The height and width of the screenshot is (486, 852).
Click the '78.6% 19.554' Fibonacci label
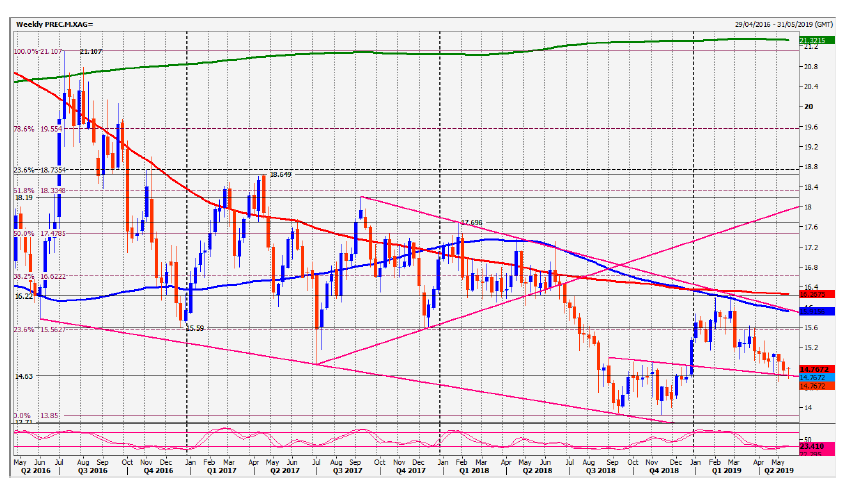[37, 129]
